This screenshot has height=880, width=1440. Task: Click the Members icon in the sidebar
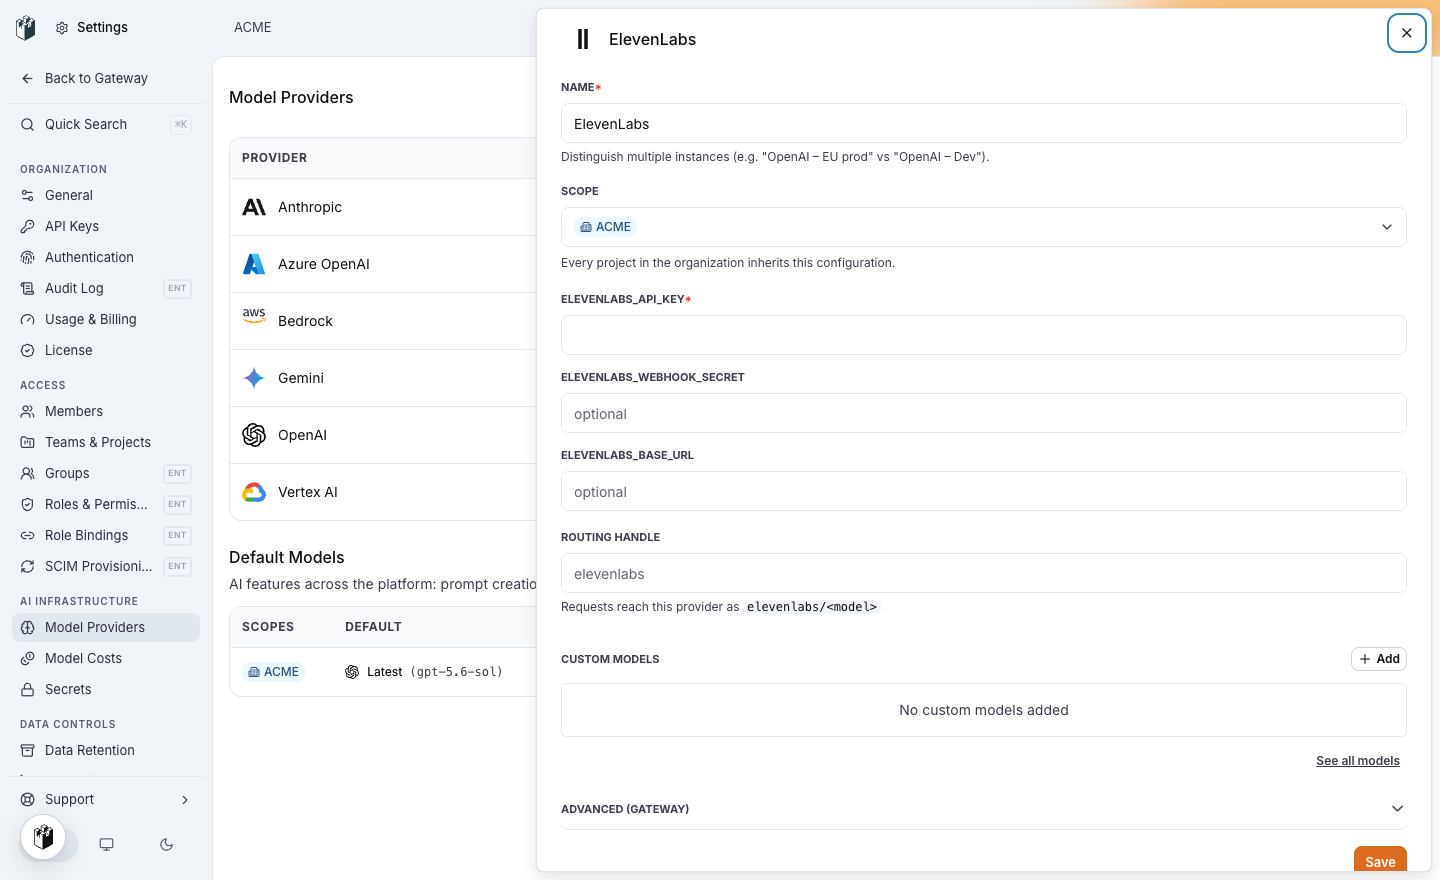coord(28,411)
